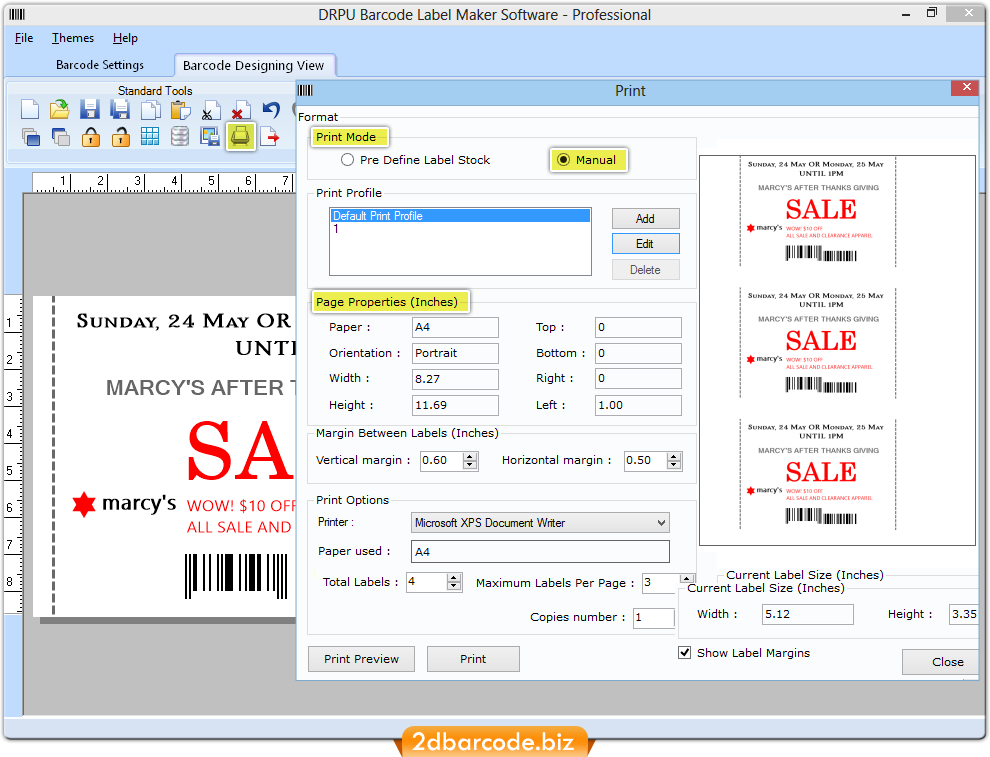Click the page Height field 11.69
The height and width of the screenshot is (757, 990).
coord(455,405)
